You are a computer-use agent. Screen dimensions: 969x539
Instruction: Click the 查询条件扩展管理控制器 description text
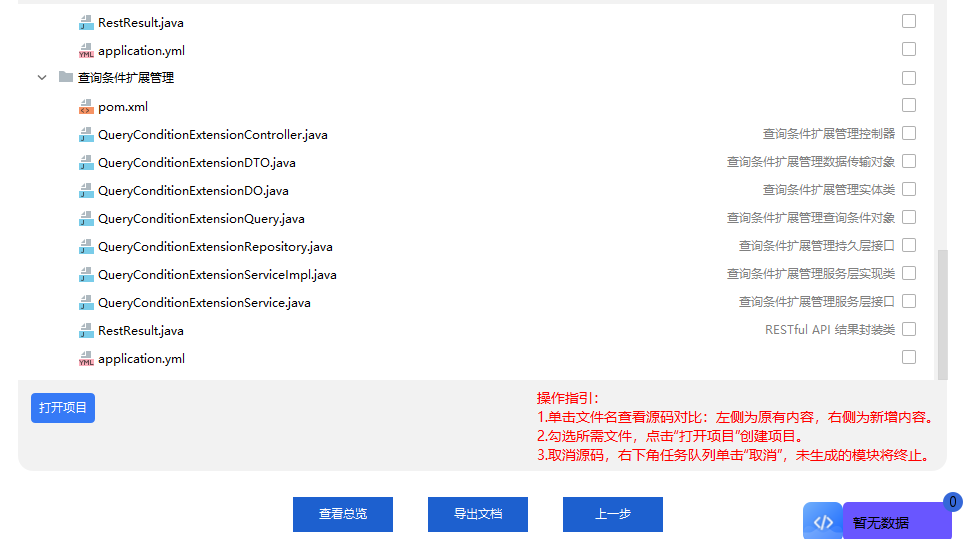pyautogui.click(x=829, y=134)
